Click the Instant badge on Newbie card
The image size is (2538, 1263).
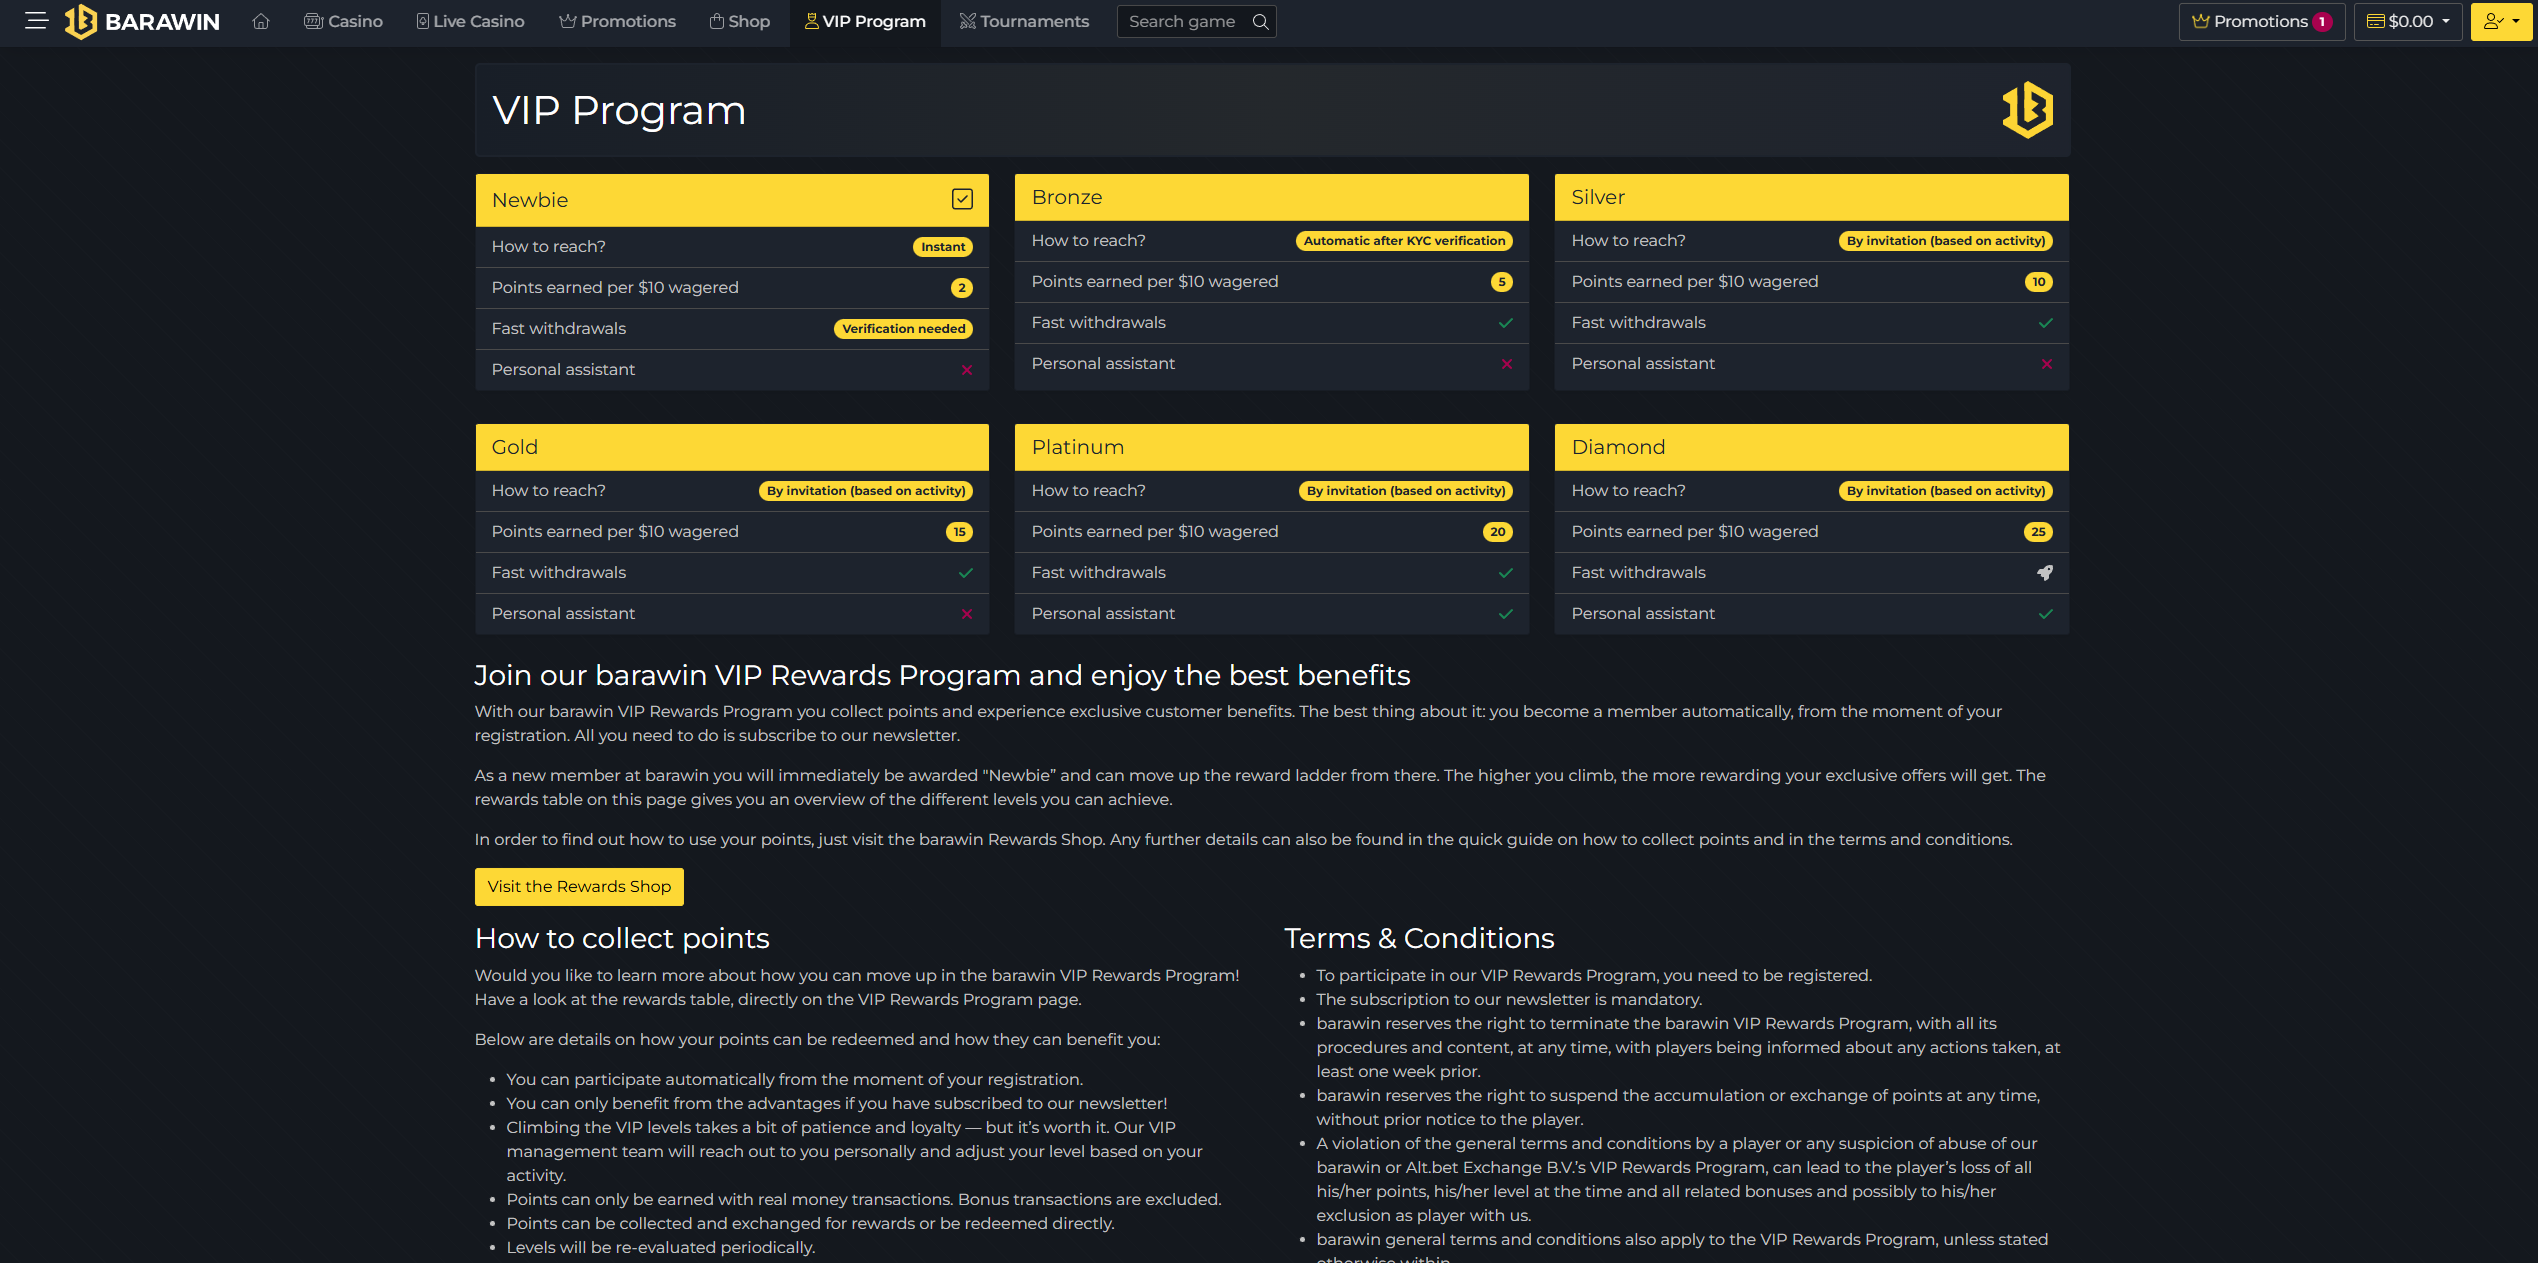point(941,246)
